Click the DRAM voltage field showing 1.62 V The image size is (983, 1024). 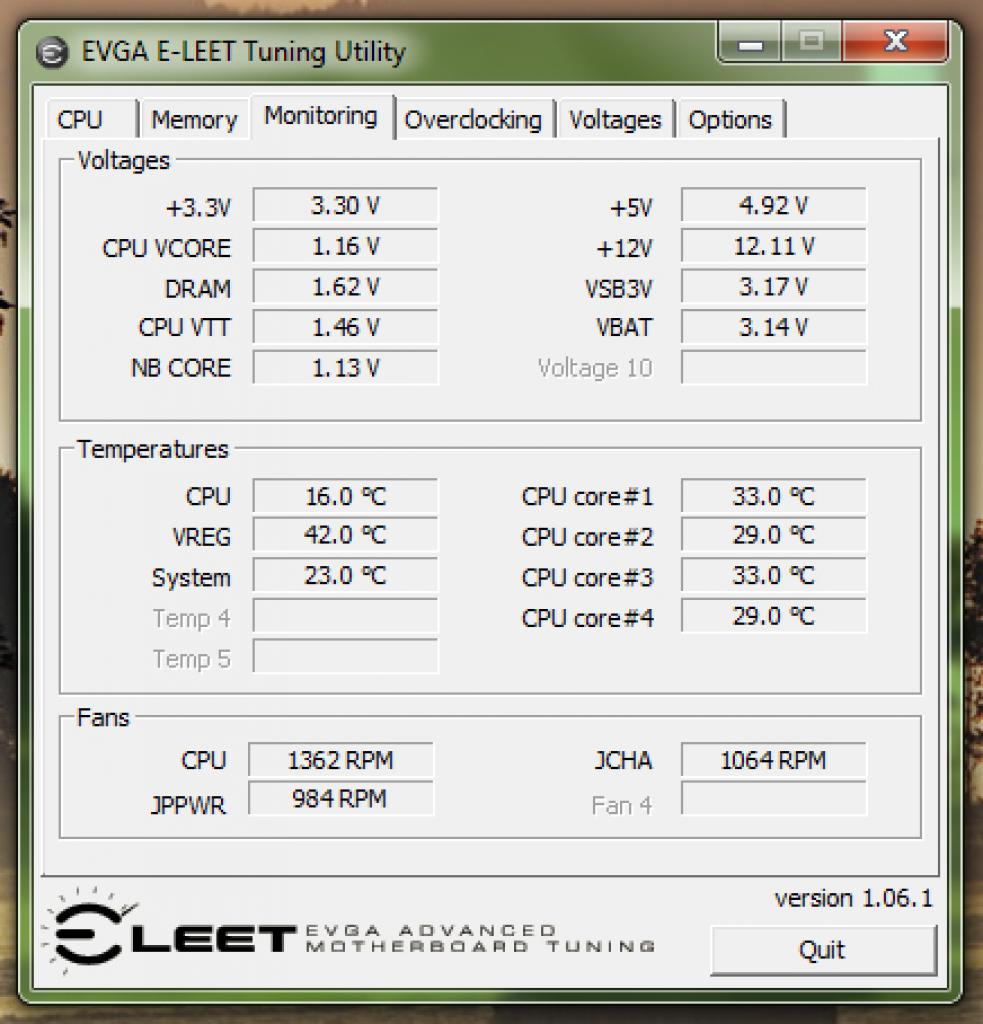click(345, 287)
